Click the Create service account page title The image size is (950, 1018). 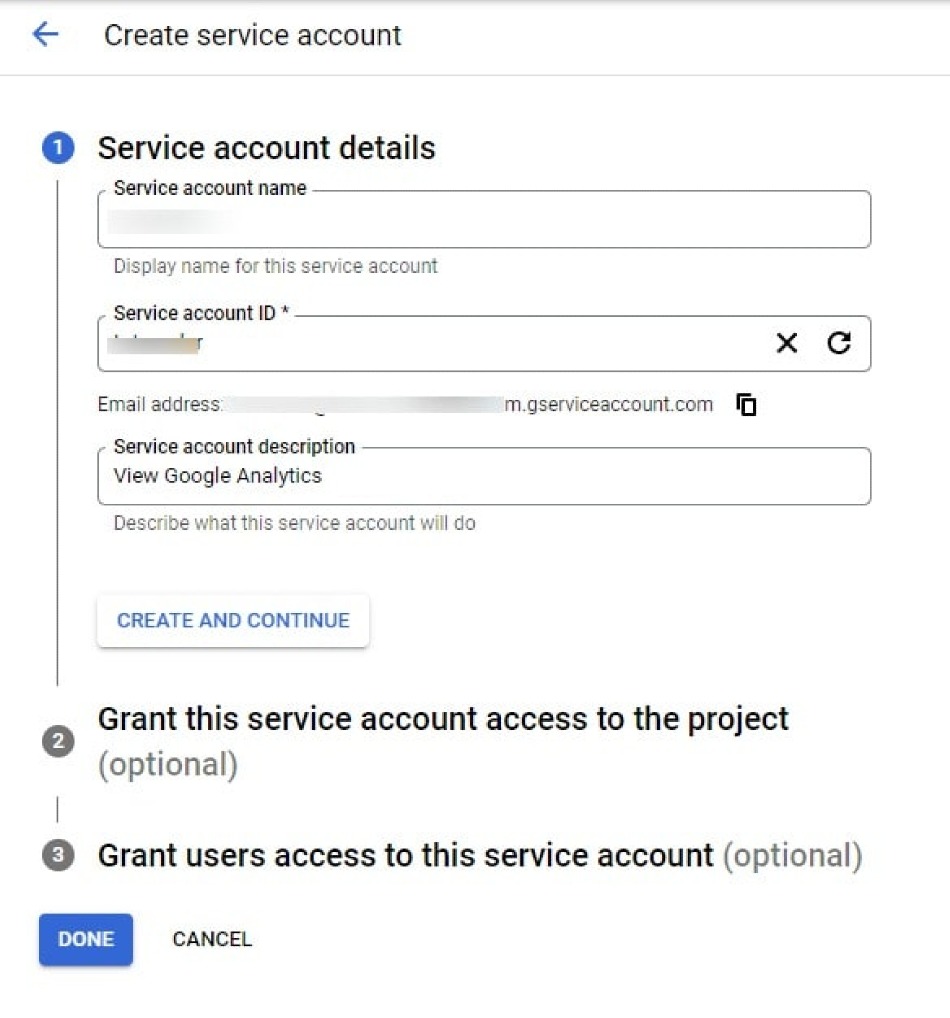253,35
